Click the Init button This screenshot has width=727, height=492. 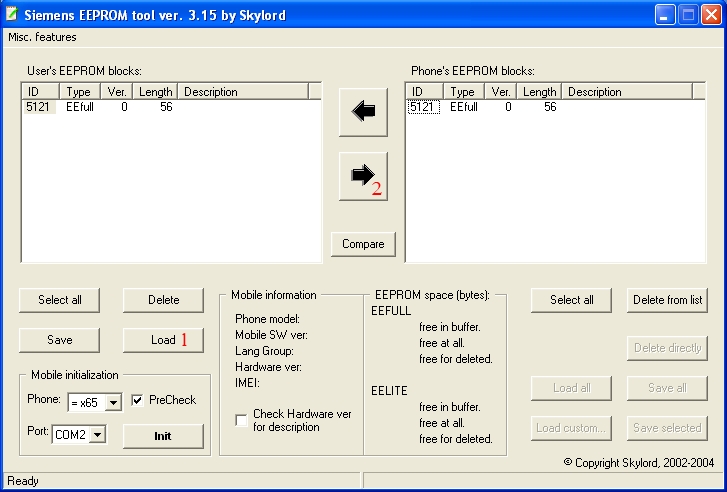pos(163,436)
